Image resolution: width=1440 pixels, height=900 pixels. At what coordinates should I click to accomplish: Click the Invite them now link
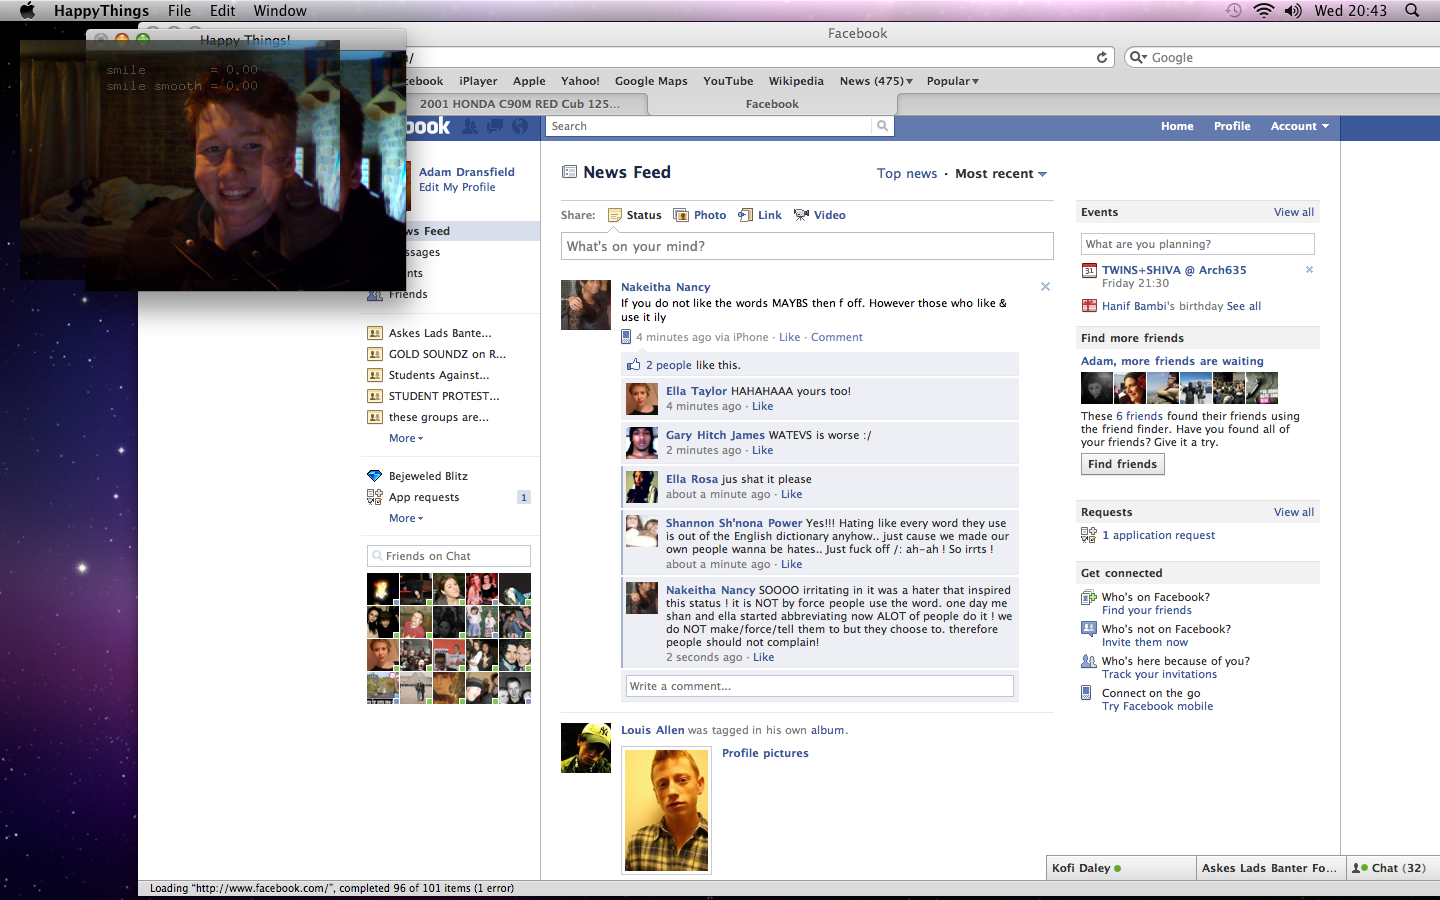[x=1145, y=642]
